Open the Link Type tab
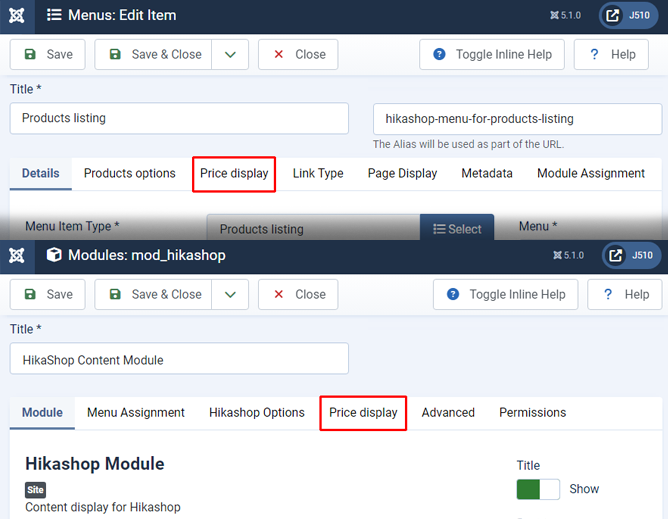This screenshot has width=668, height=519. 318,173
